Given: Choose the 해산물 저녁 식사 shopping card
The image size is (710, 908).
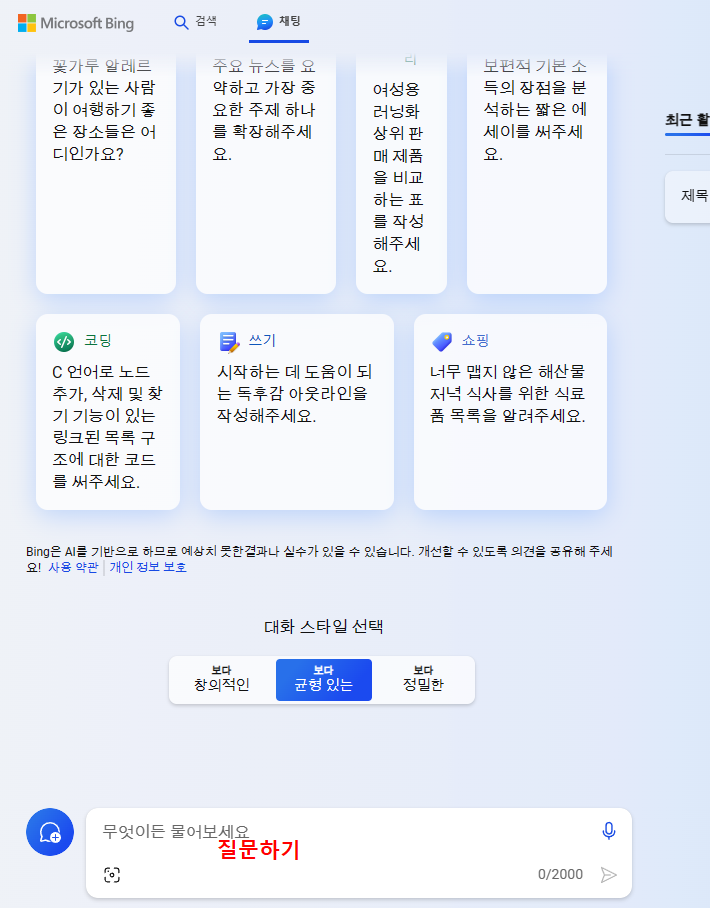Looking at the screenshot, I should coord(510,412).
